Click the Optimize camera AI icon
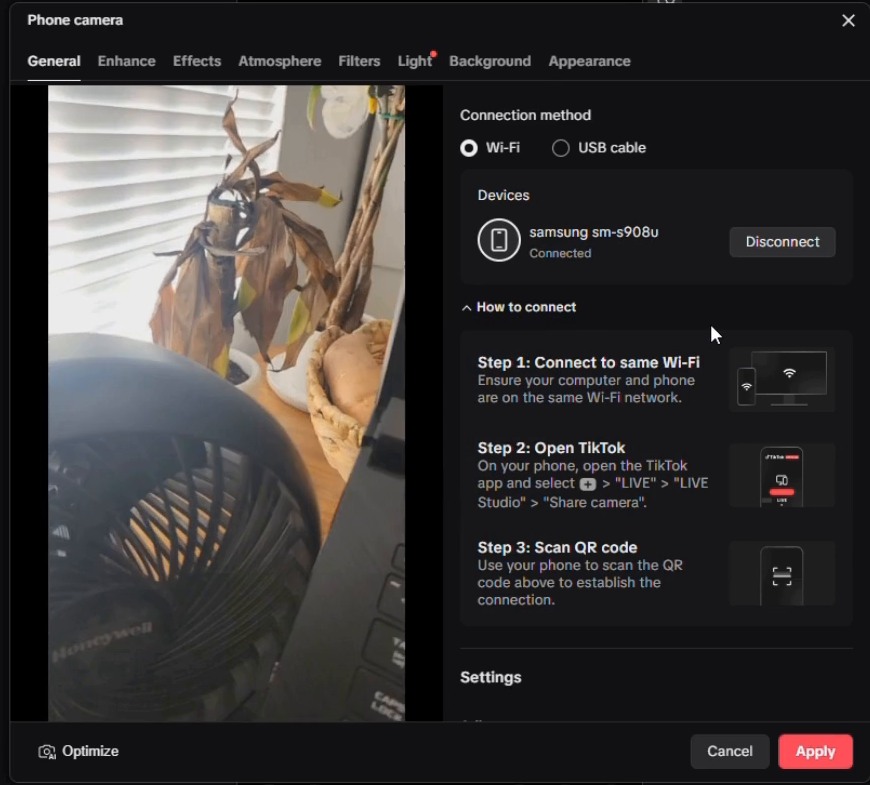 [47, 752]
